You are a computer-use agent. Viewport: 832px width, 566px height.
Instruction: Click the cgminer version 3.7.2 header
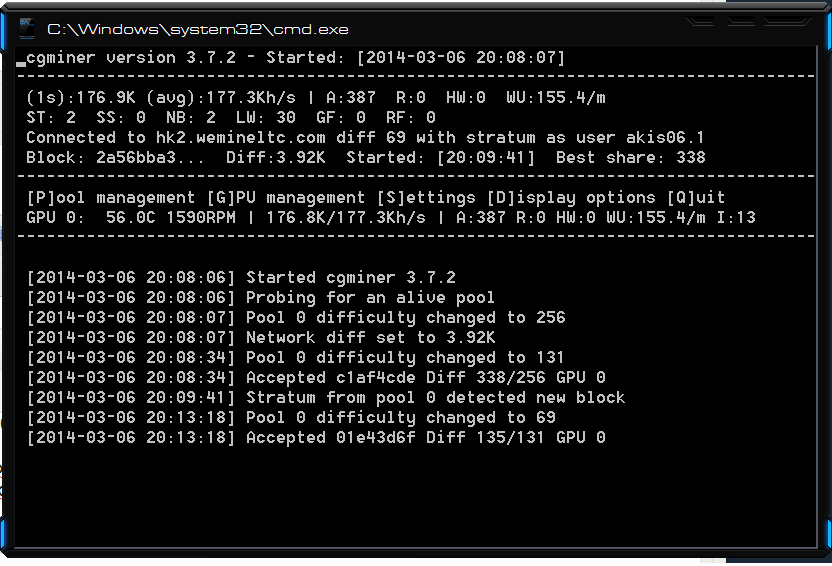click(x=131, y=57)
